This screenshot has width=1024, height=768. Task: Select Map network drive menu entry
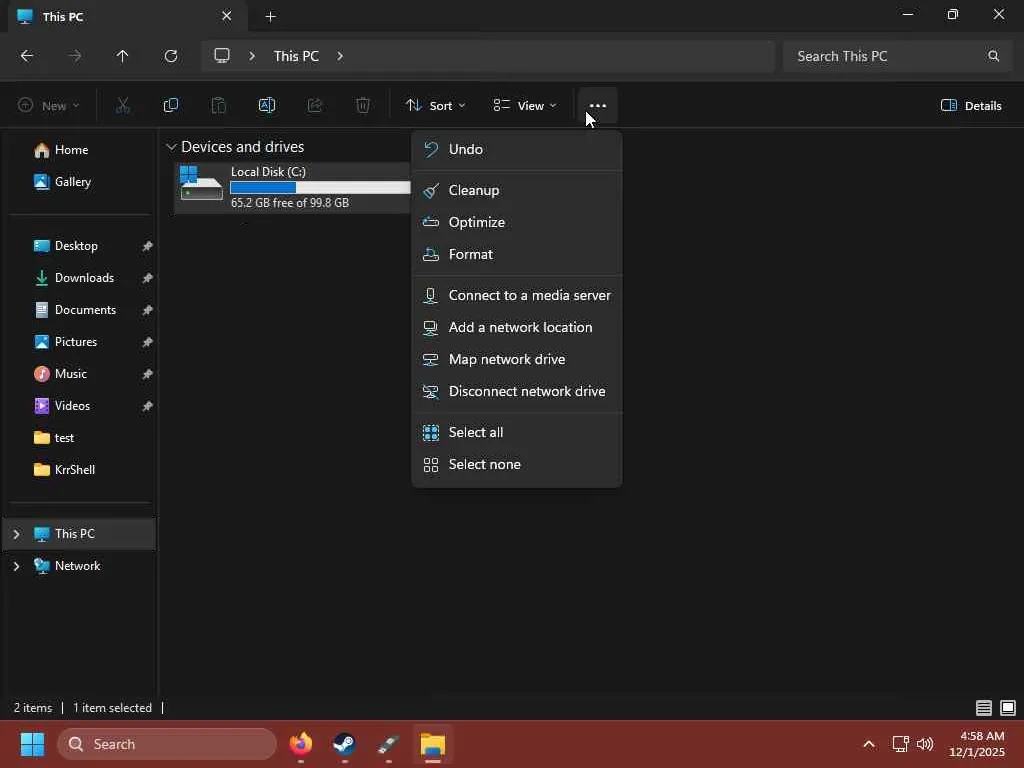point(507,359)
